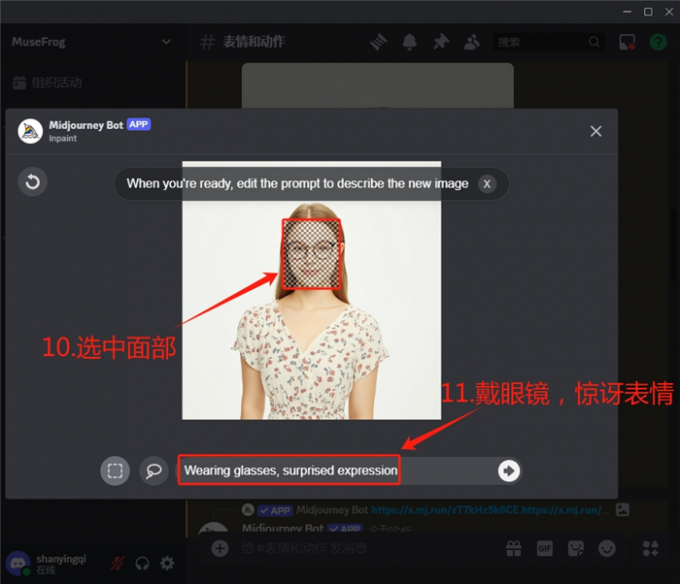Submit the inpaint prompt with arrow button

pos(509,471)
